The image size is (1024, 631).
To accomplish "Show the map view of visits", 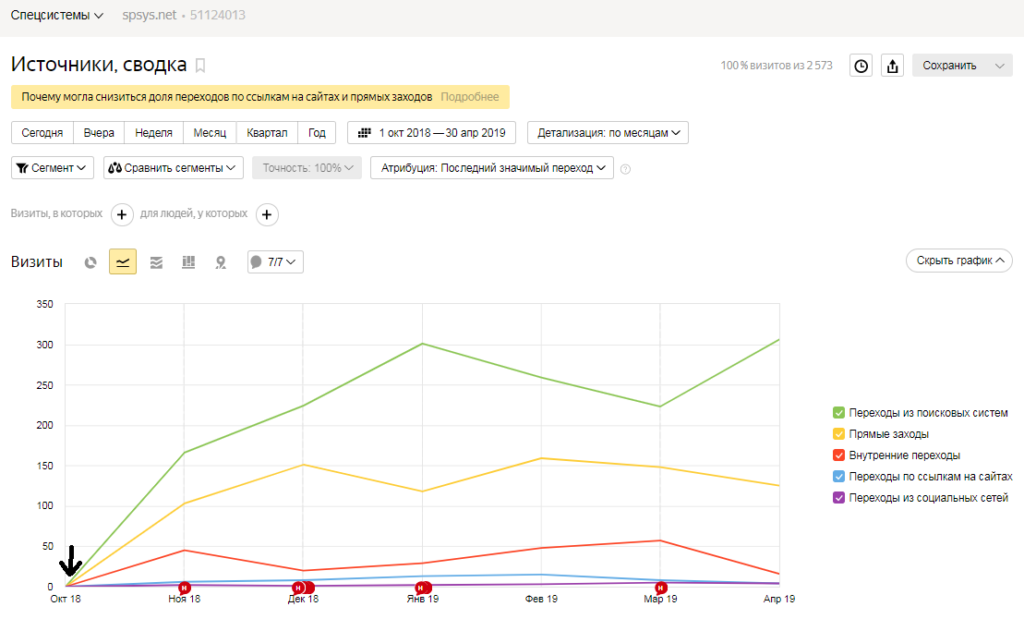I will coord(221,262).
